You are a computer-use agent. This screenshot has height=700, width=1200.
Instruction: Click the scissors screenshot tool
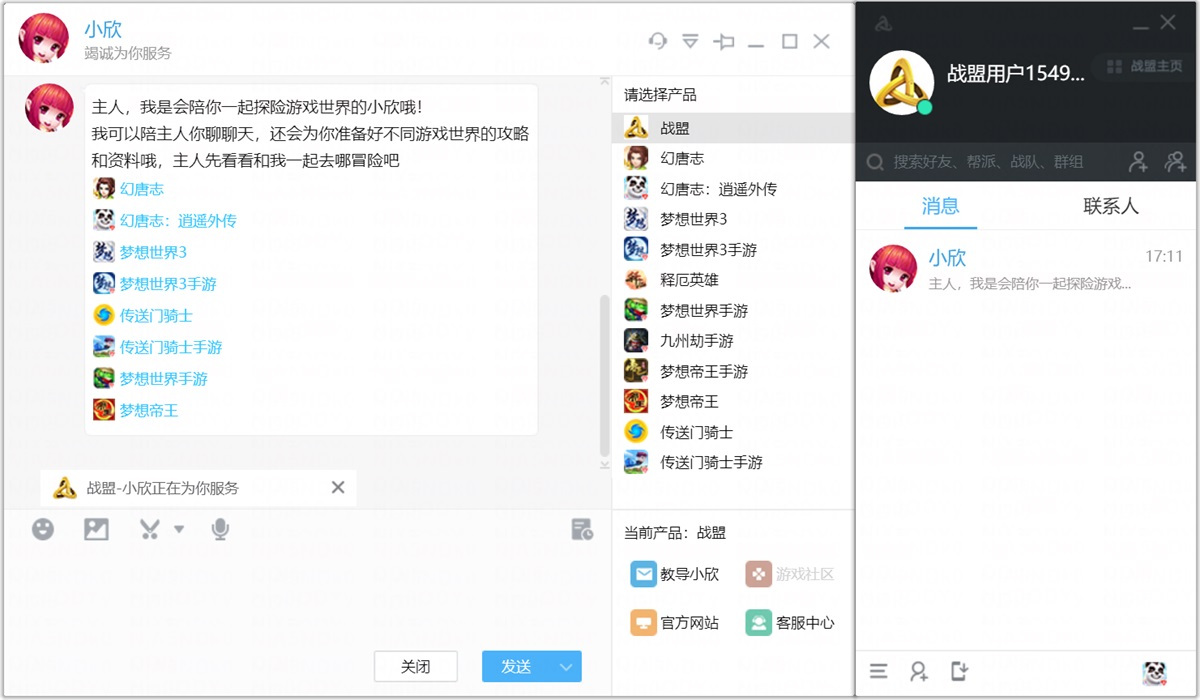pyautogui.click(x=150, y=529)
